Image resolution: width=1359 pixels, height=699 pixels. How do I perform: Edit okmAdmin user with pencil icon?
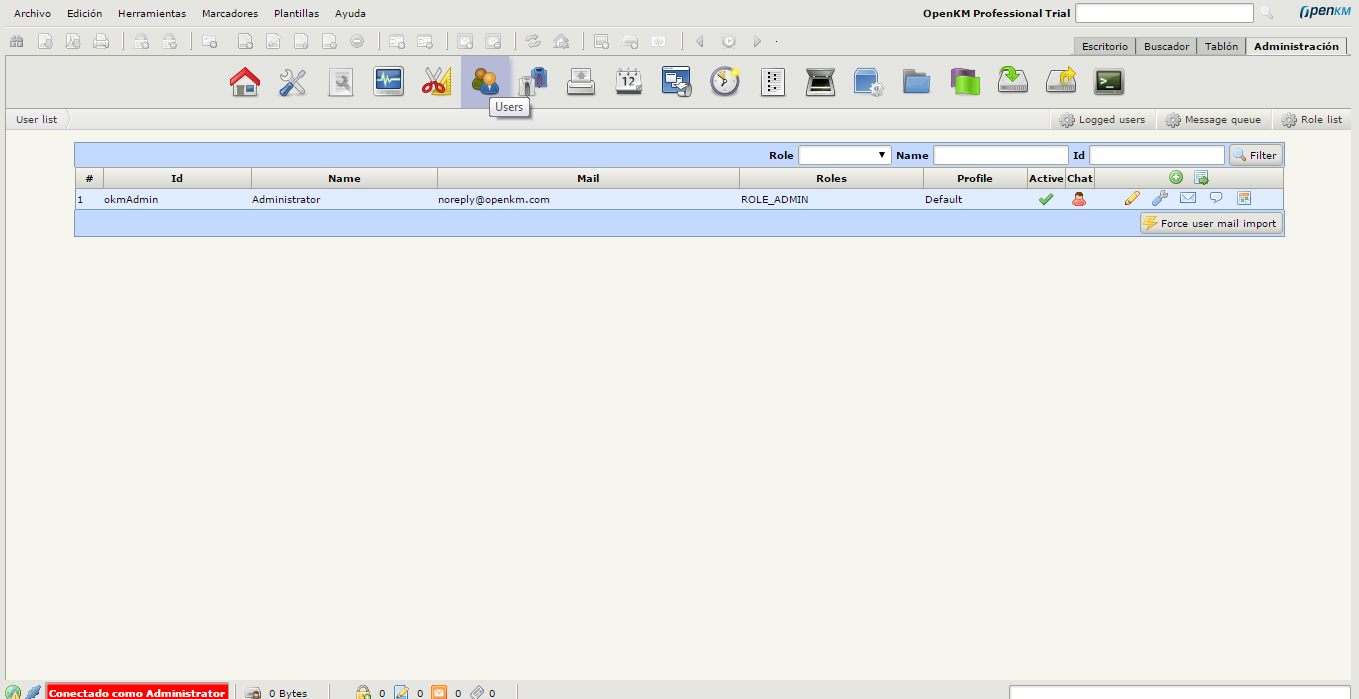coord(1132,199)
